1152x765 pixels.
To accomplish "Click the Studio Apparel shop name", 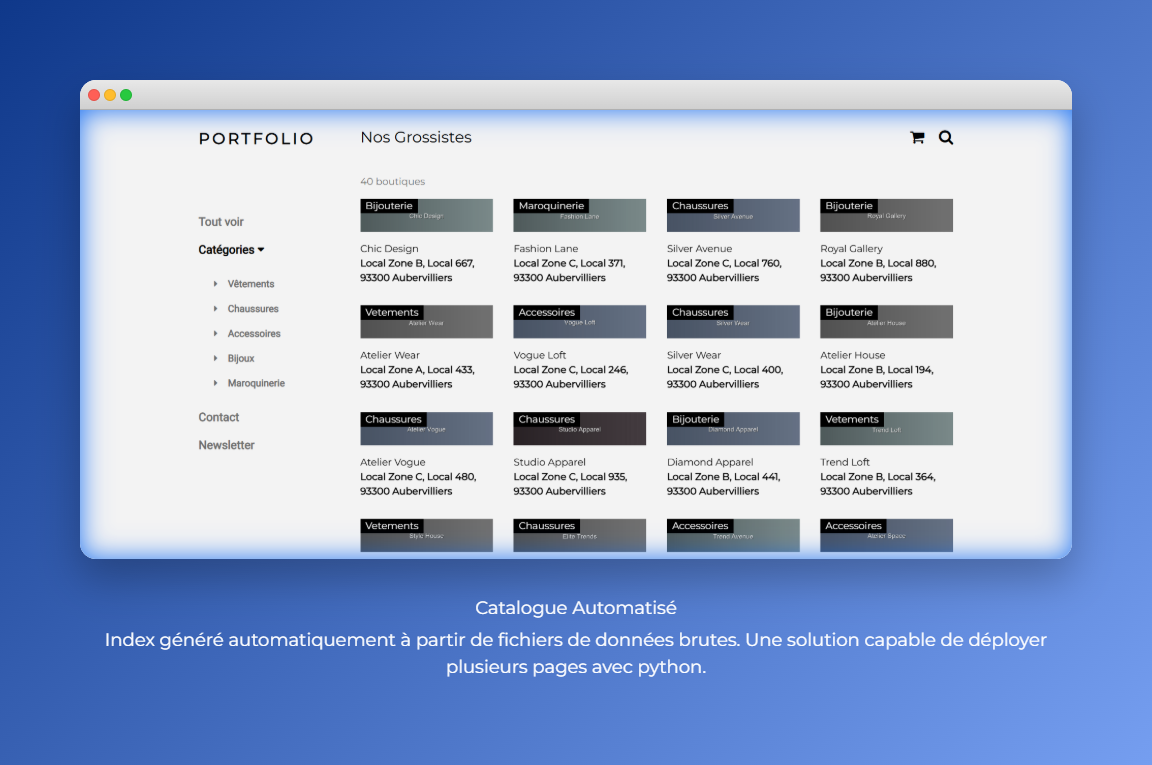I will 550,462.
